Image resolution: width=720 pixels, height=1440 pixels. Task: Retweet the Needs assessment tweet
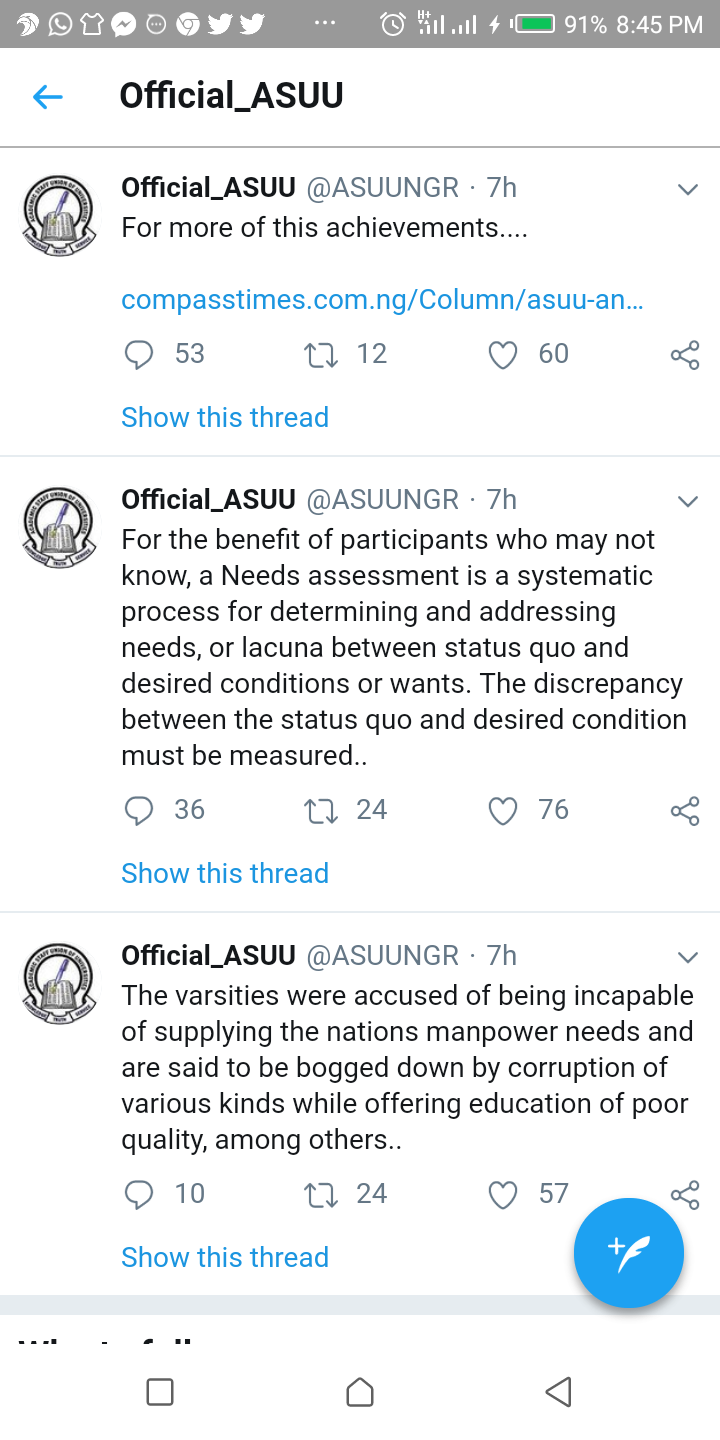click(321, 810)
